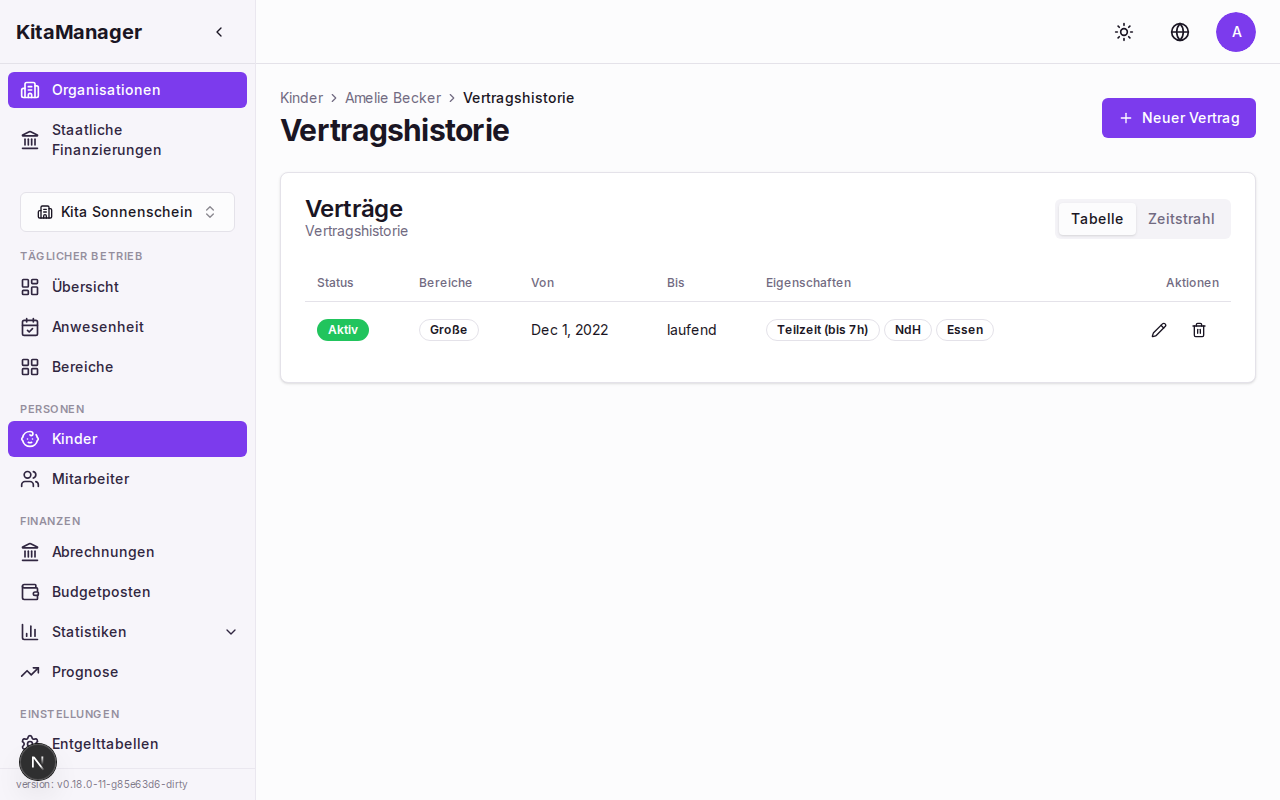Toggle light/dark mode with the sun icon
Image resolution: width=1280 pixels, height=800 pixels.
1124,32
